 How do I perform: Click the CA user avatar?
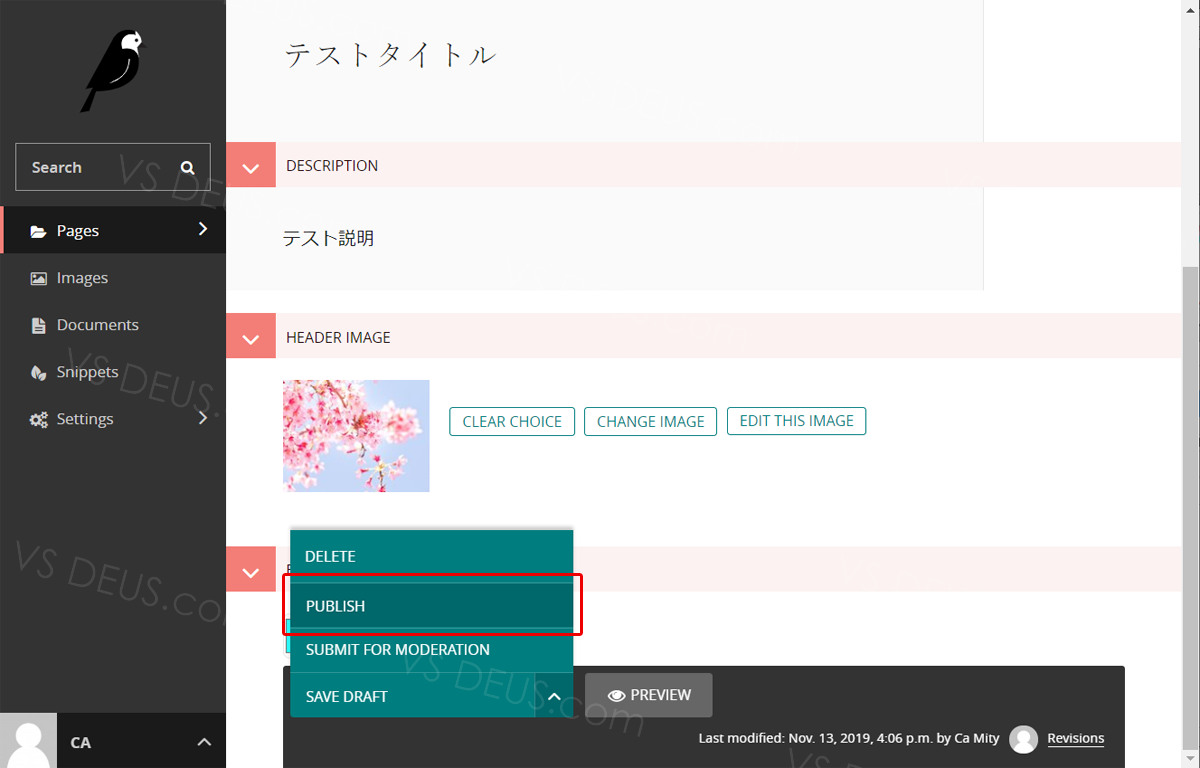point(28,741)
